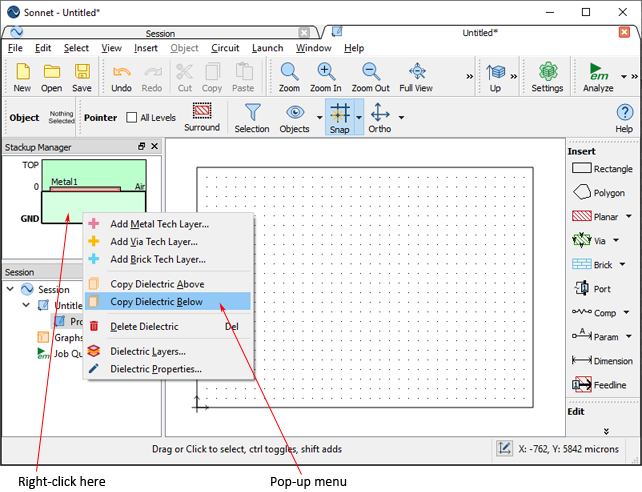This screenshot has height=492, width=642.
Task: Choose Add Via Tech Layer
Action: (168, 241)
